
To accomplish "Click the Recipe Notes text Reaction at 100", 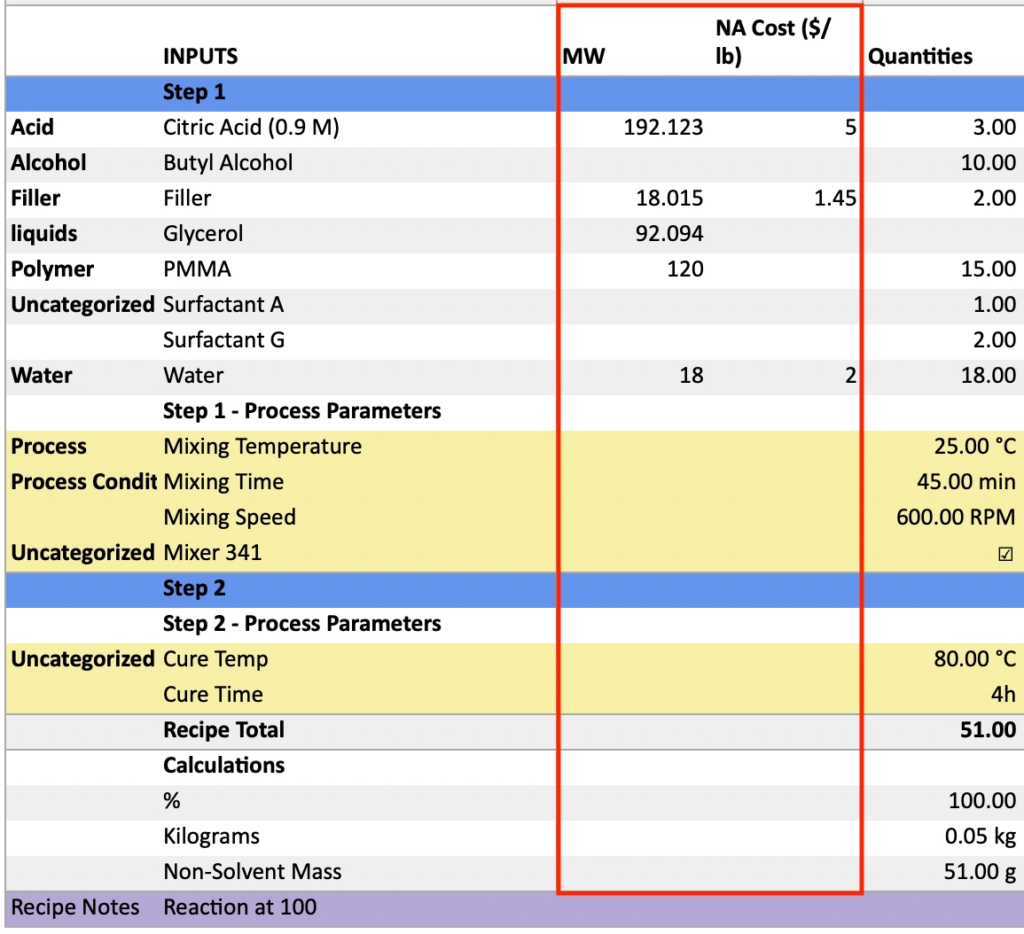I will pyautogui.click(x=240, y=908).
